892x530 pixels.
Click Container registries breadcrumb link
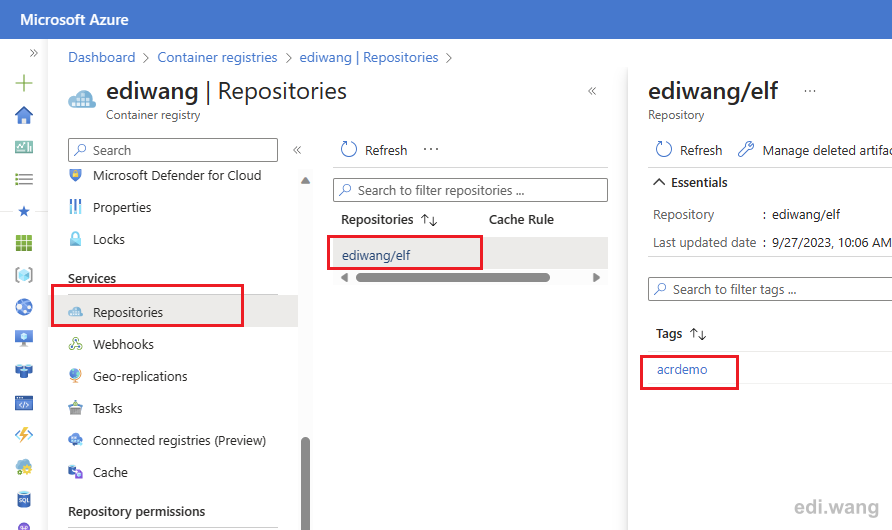pos(217,57)
